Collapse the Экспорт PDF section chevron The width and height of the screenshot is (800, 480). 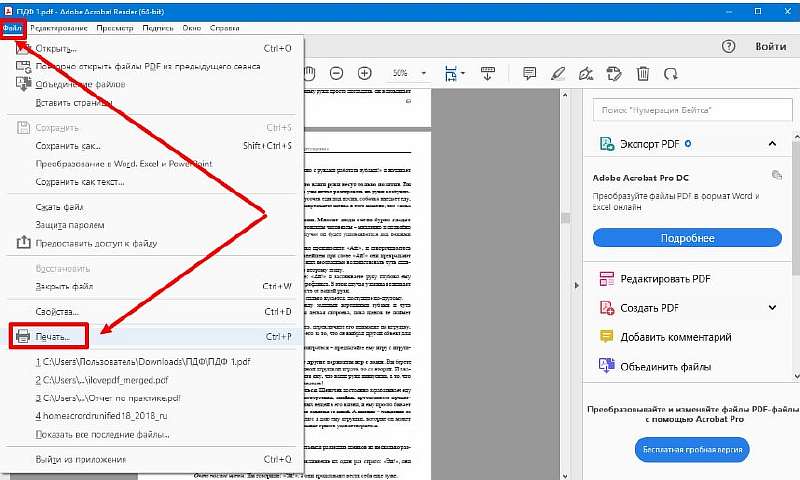(x=772, y=144)
